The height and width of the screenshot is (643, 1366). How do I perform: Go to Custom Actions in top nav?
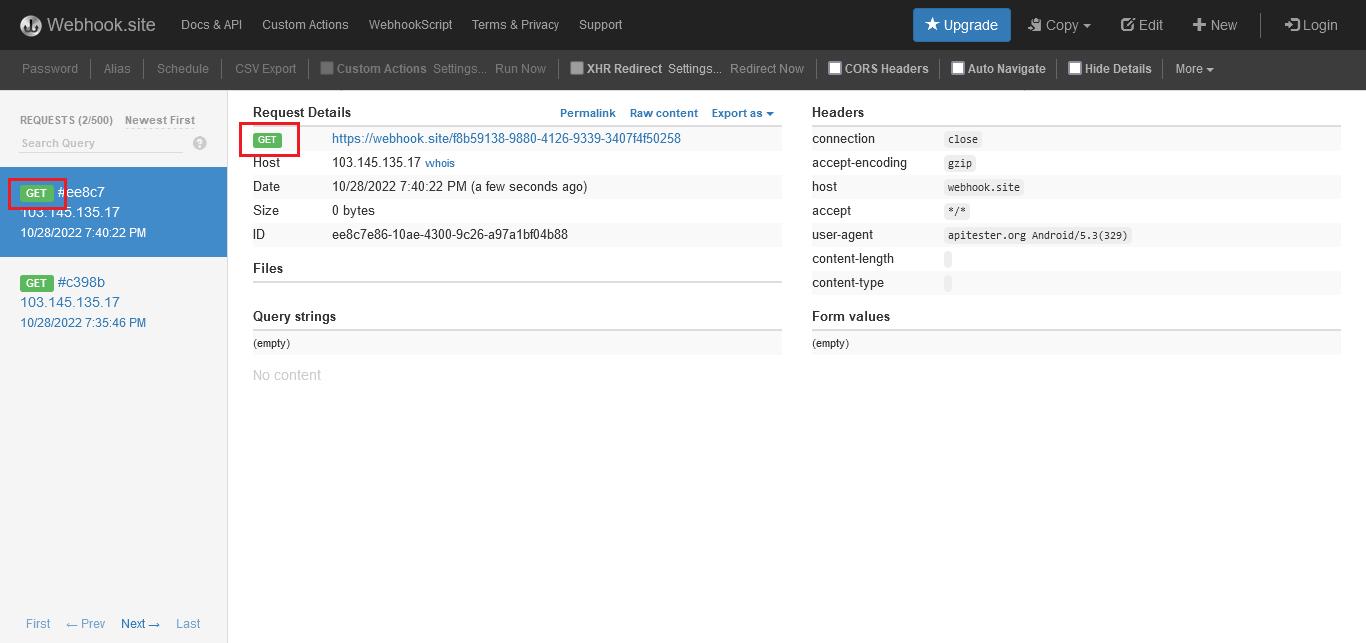tap(305, 25)
